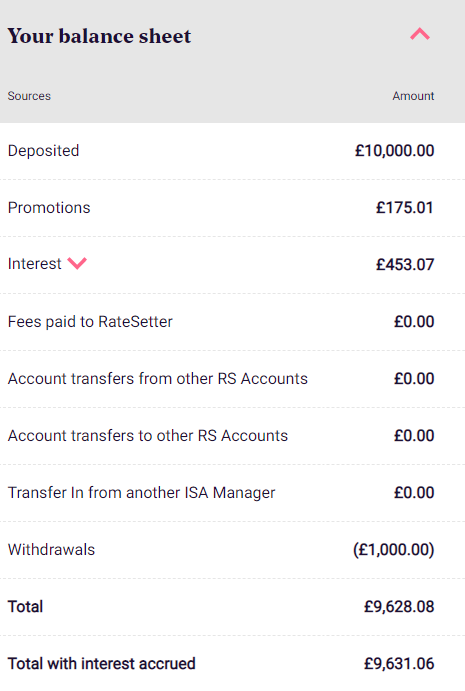
Task: Click the (£1,000.00) withdrawals amount
Action: click(394, 550)
